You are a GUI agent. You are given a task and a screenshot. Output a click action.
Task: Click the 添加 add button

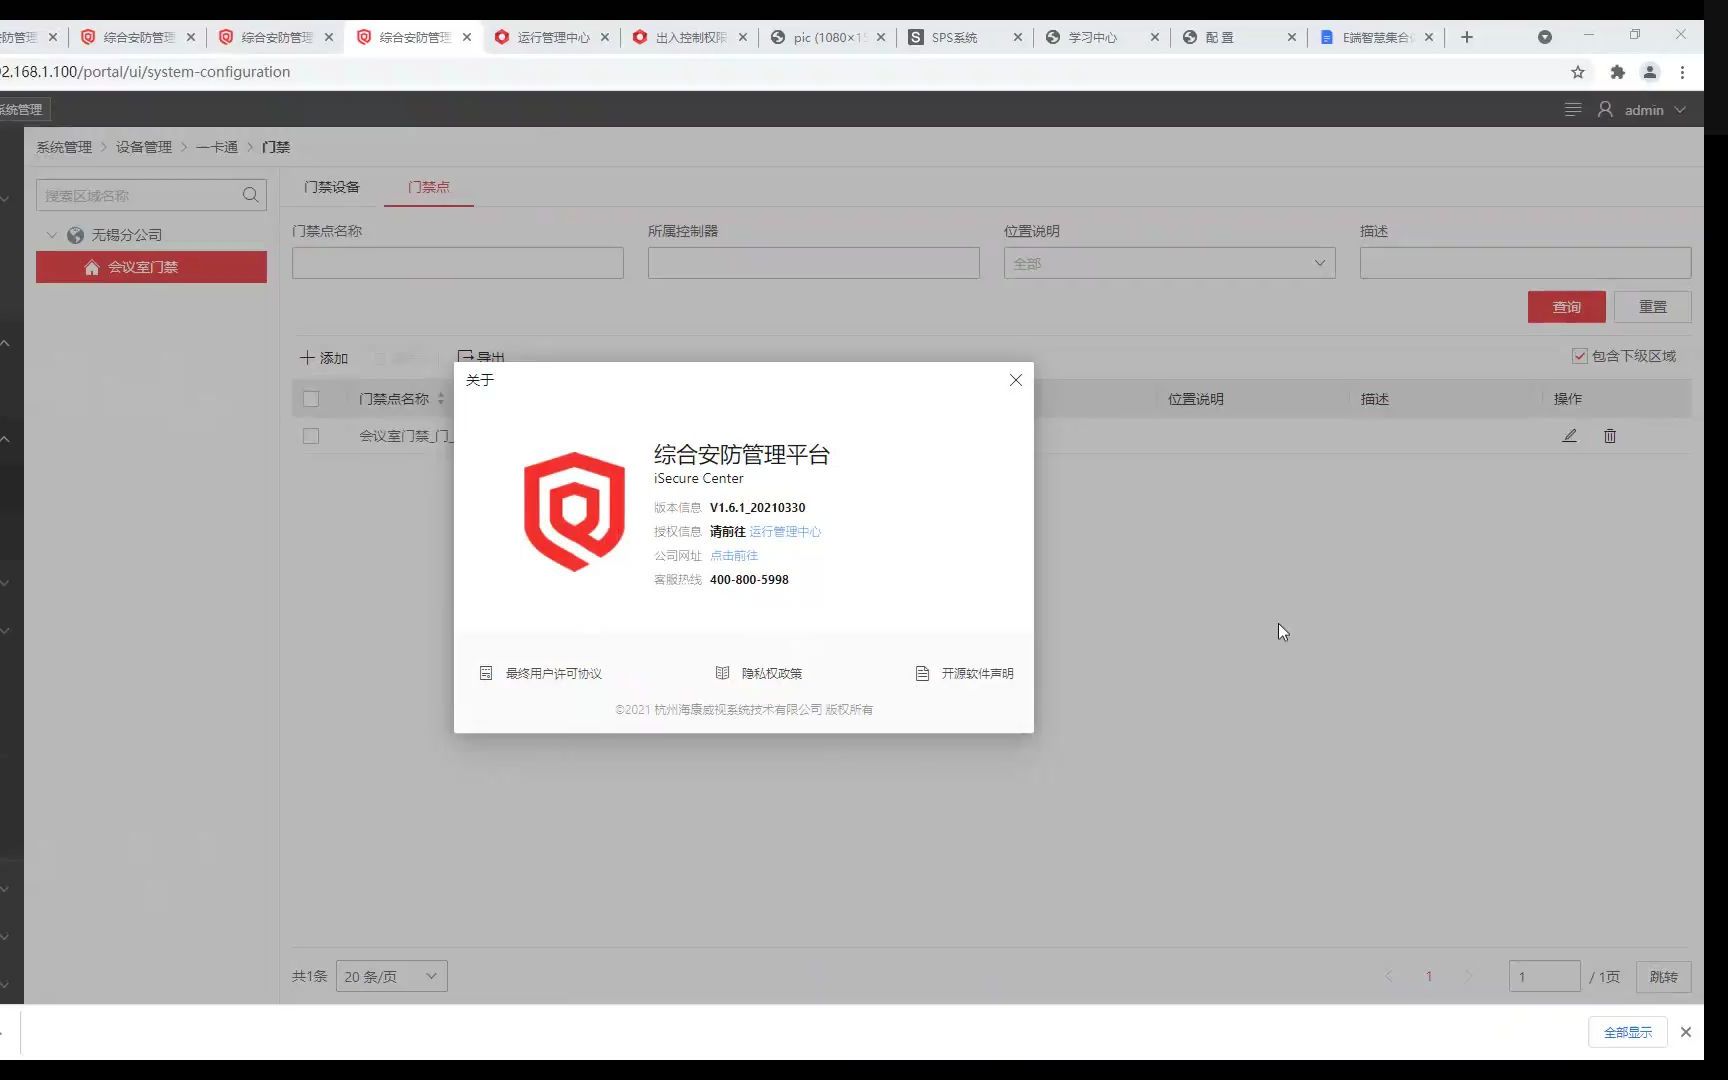coord(324,358)
